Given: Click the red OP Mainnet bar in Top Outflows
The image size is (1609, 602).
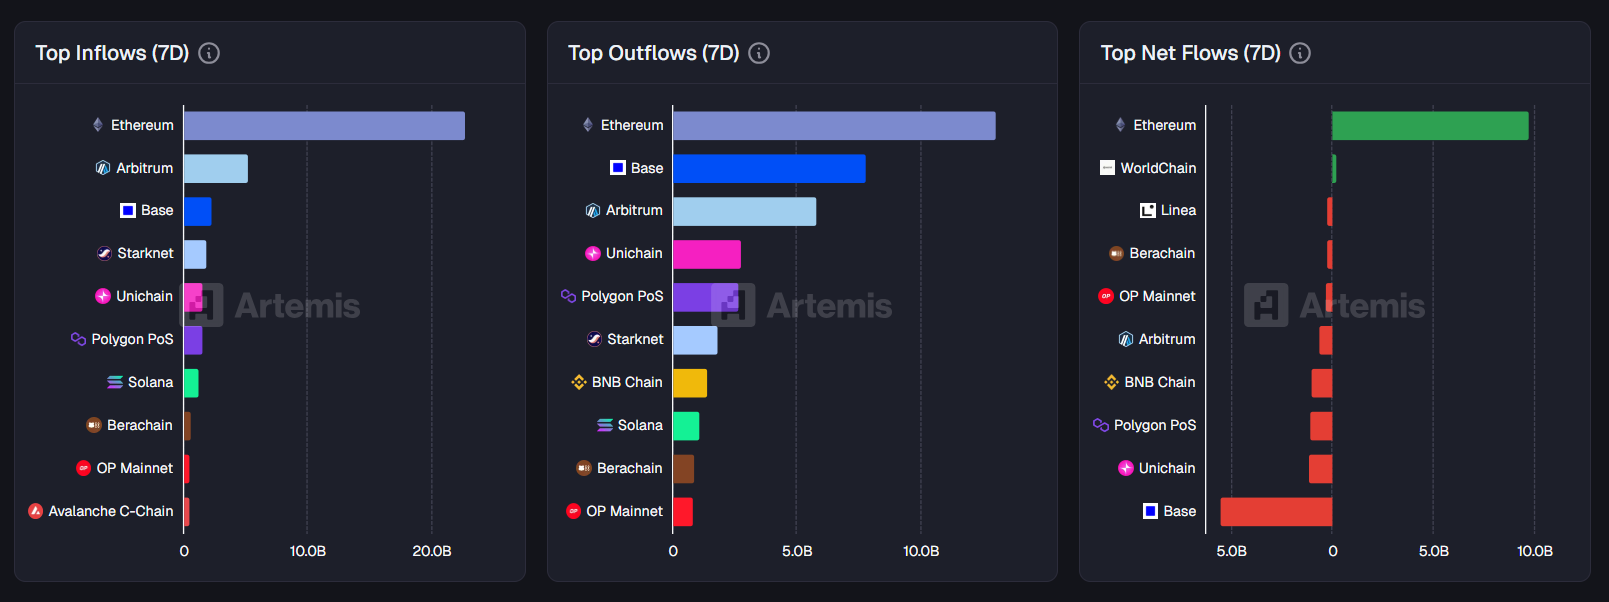Looking at the screenshot, I should click(x=683, y=512).
